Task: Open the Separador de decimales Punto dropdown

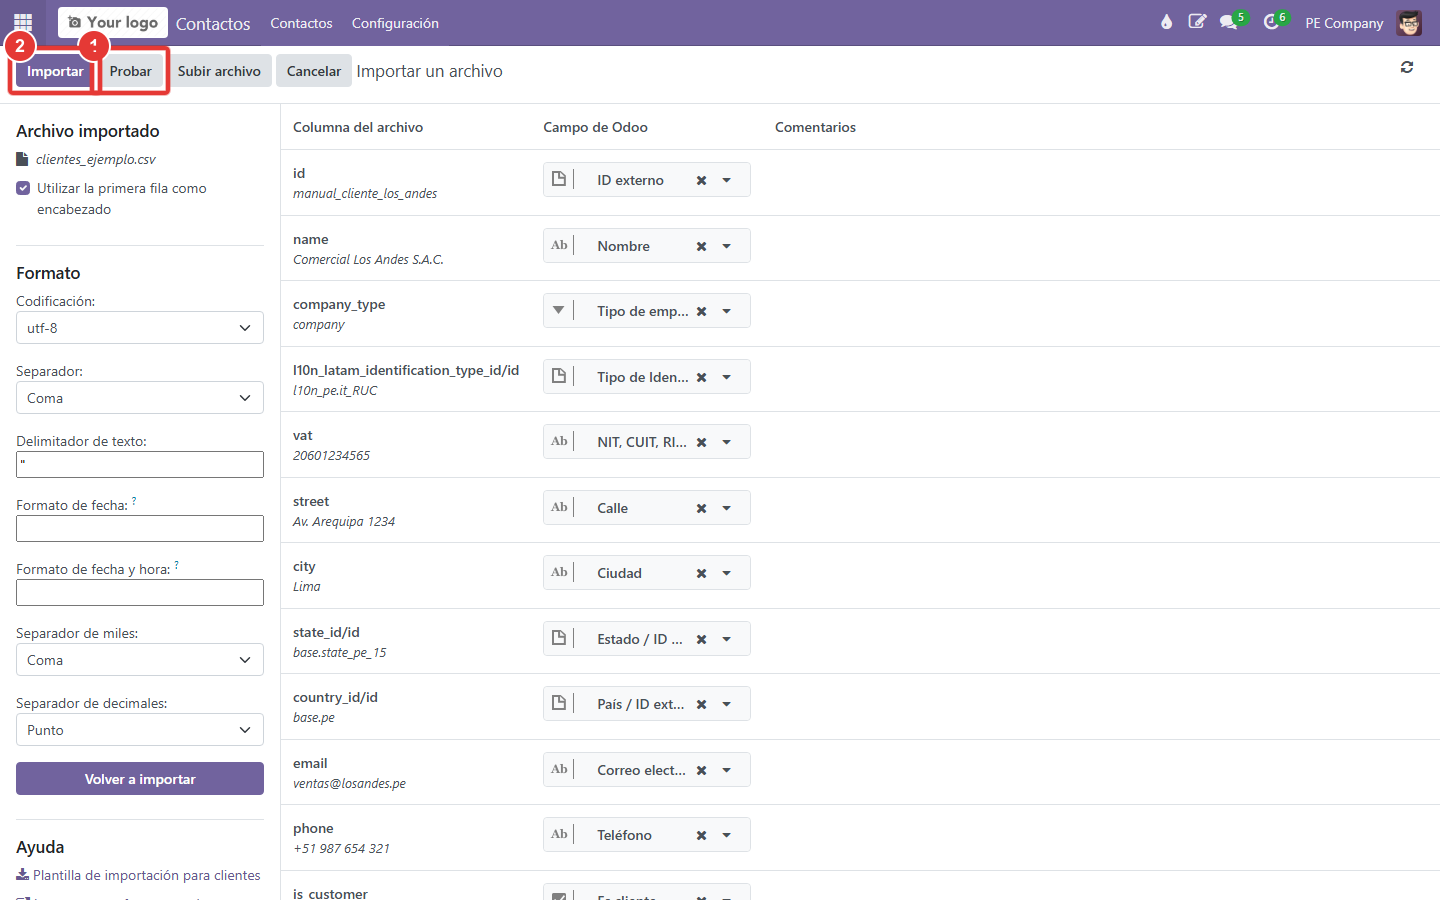Action: coord(140,730)
